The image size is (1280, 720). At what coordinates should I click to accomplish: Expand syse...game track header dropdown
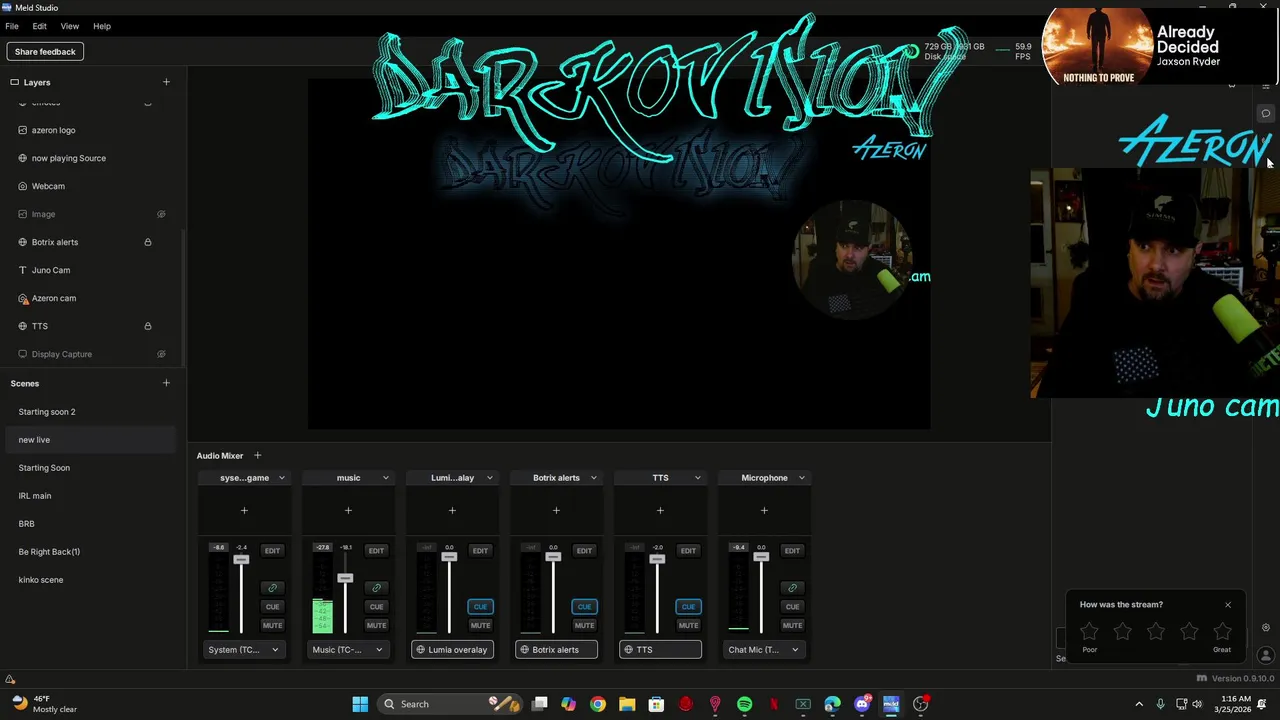[281, 478]
